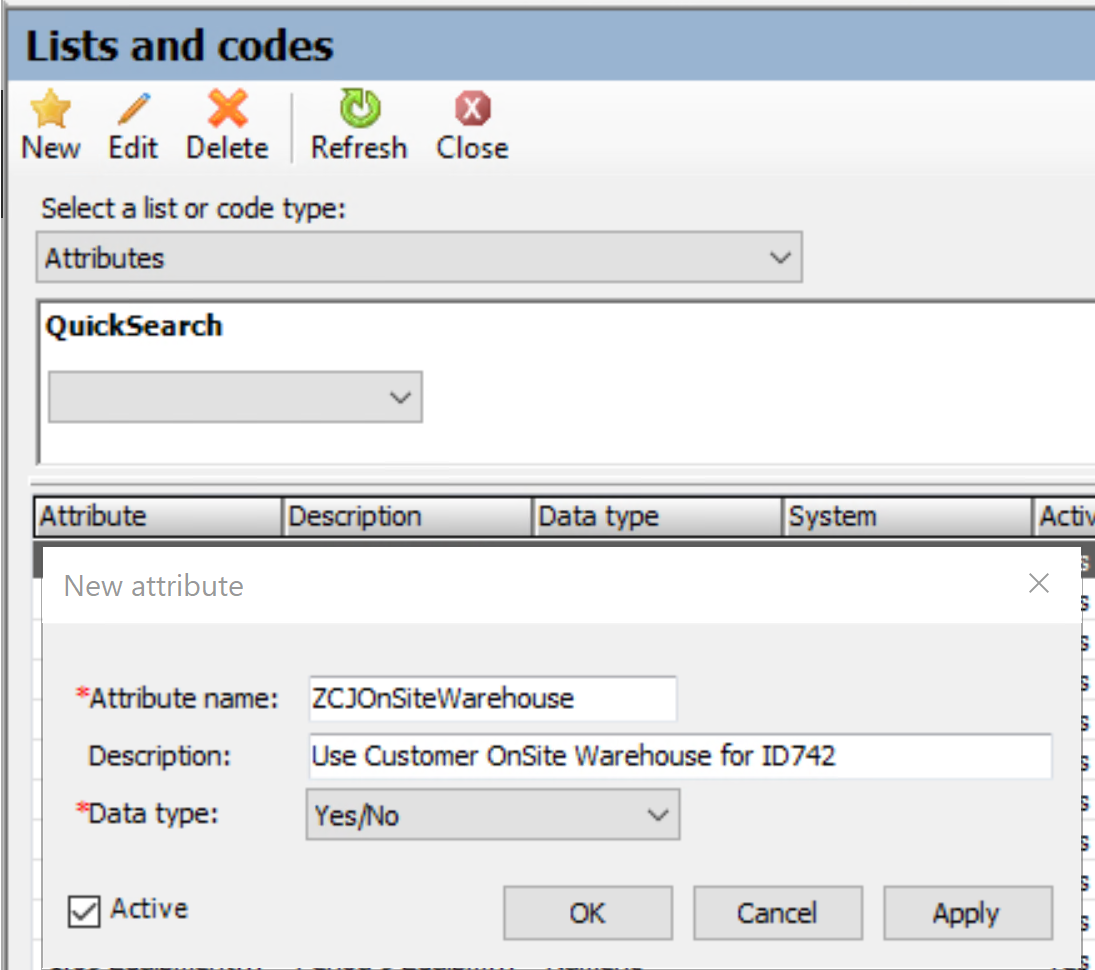Click the Description input field
1095x970 pixels.
tap(680, 756)
